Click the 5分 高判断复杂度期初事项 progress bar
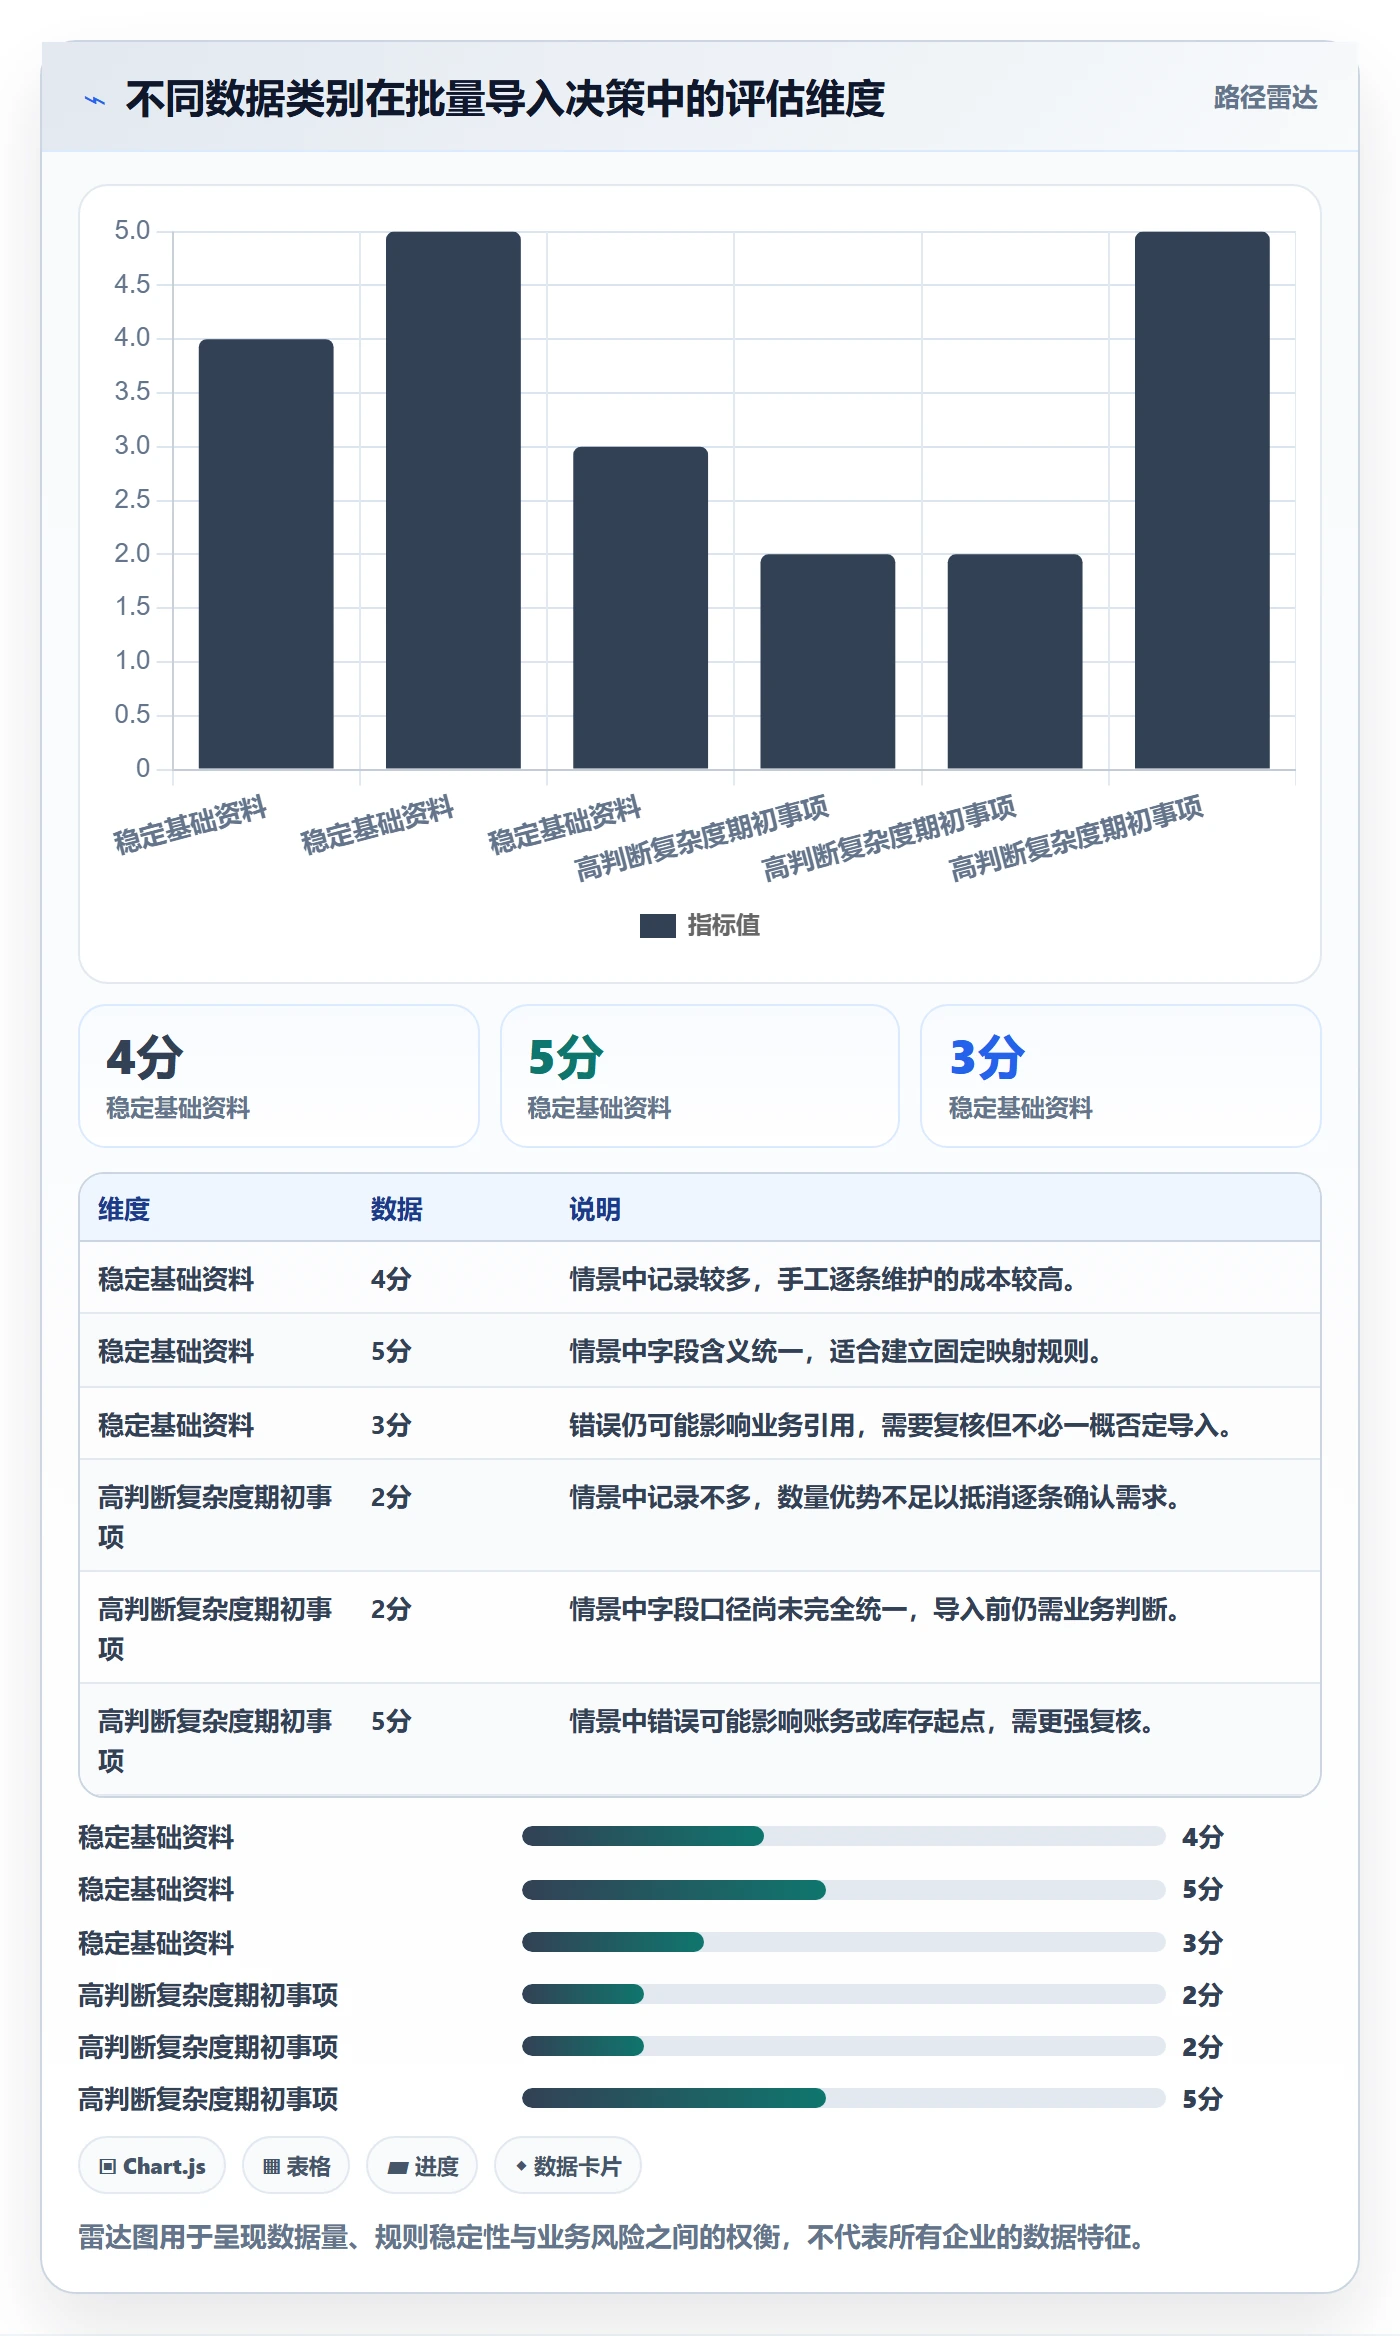 (x=843, y=2098)
